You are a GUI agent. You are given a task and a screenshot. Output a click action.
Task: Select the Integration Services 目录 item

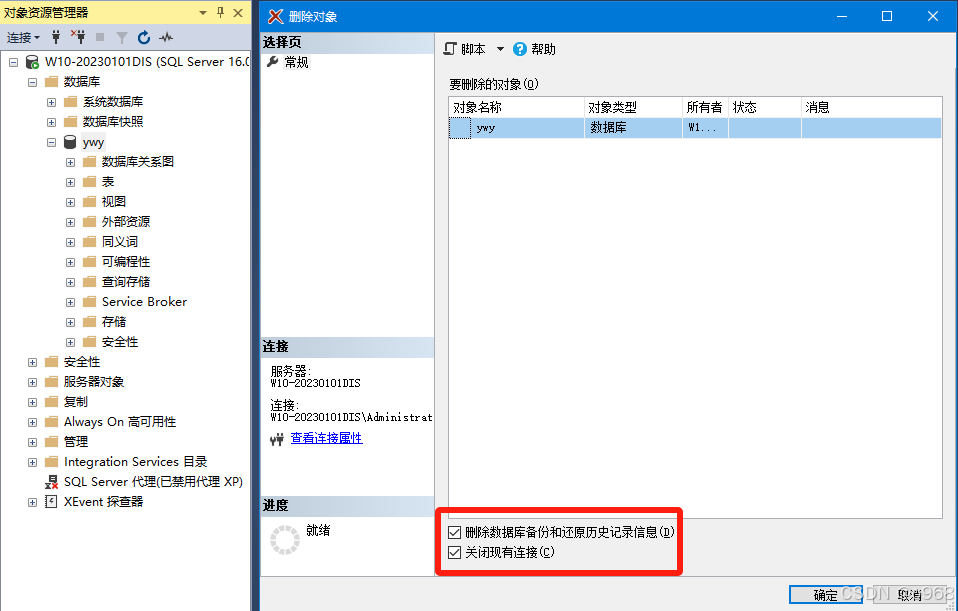[x=136, y=462]
